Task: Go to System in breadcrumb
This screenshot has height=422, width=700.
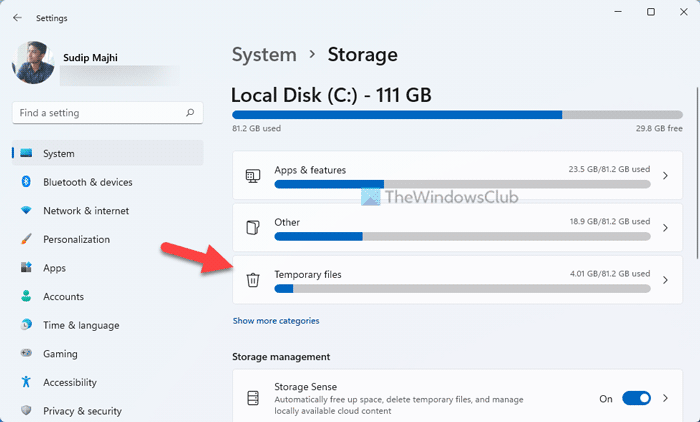Action: click(264, 55)
